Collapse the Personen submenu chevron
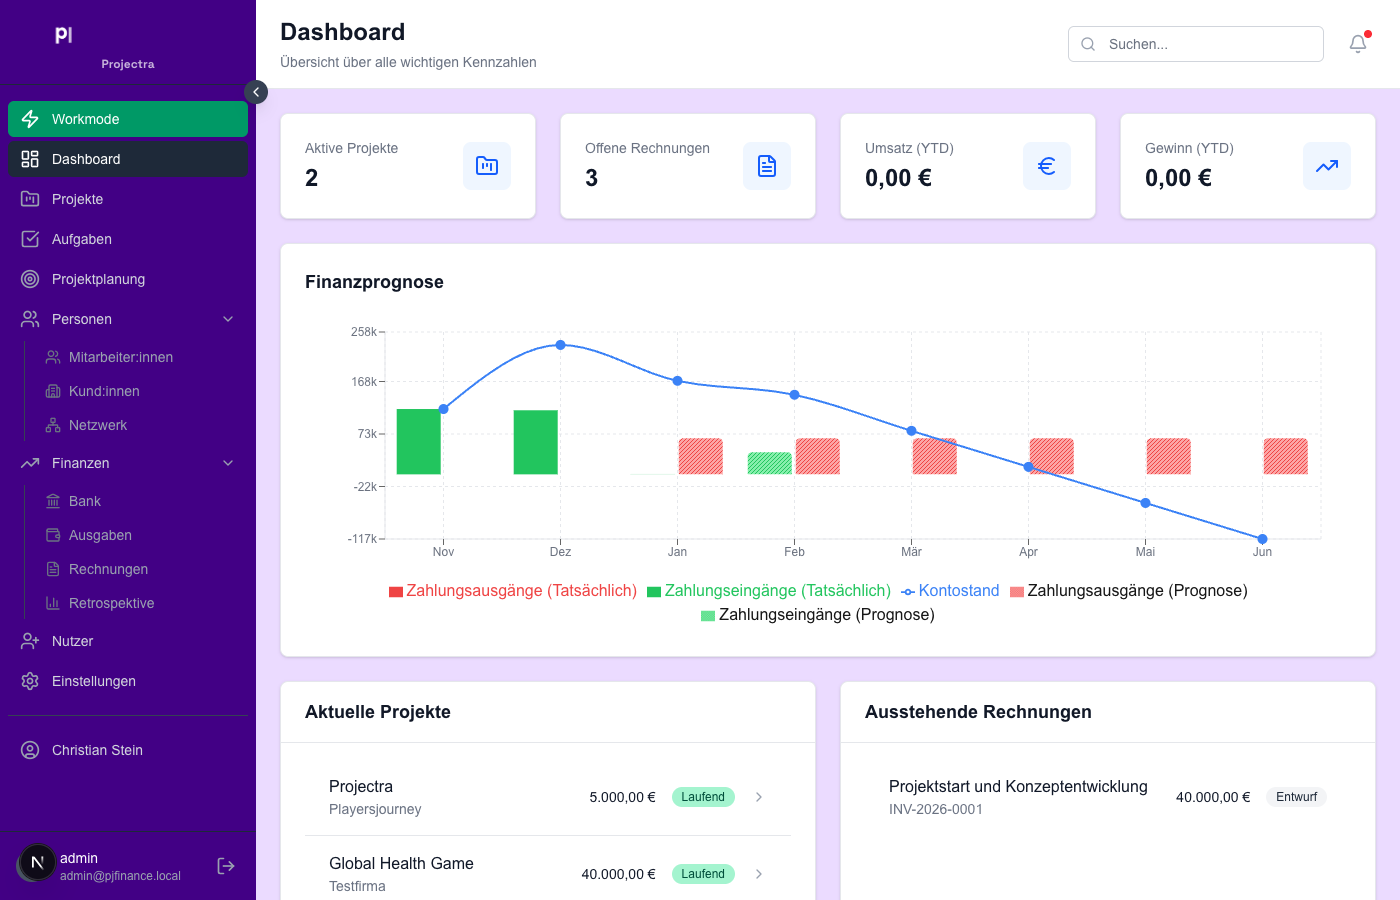This screenshot has height=900, width=1400. point(228,319)
